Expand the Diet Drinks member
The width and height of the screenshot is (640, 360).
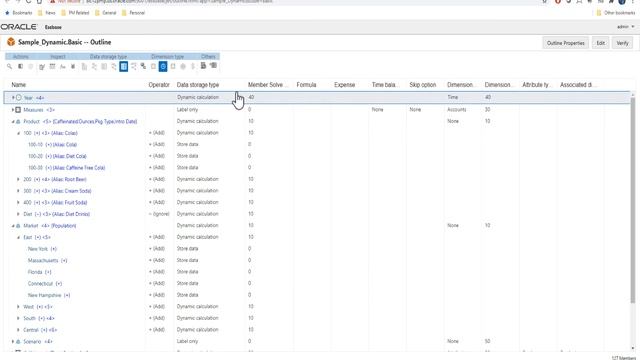[x=18, y=214]
